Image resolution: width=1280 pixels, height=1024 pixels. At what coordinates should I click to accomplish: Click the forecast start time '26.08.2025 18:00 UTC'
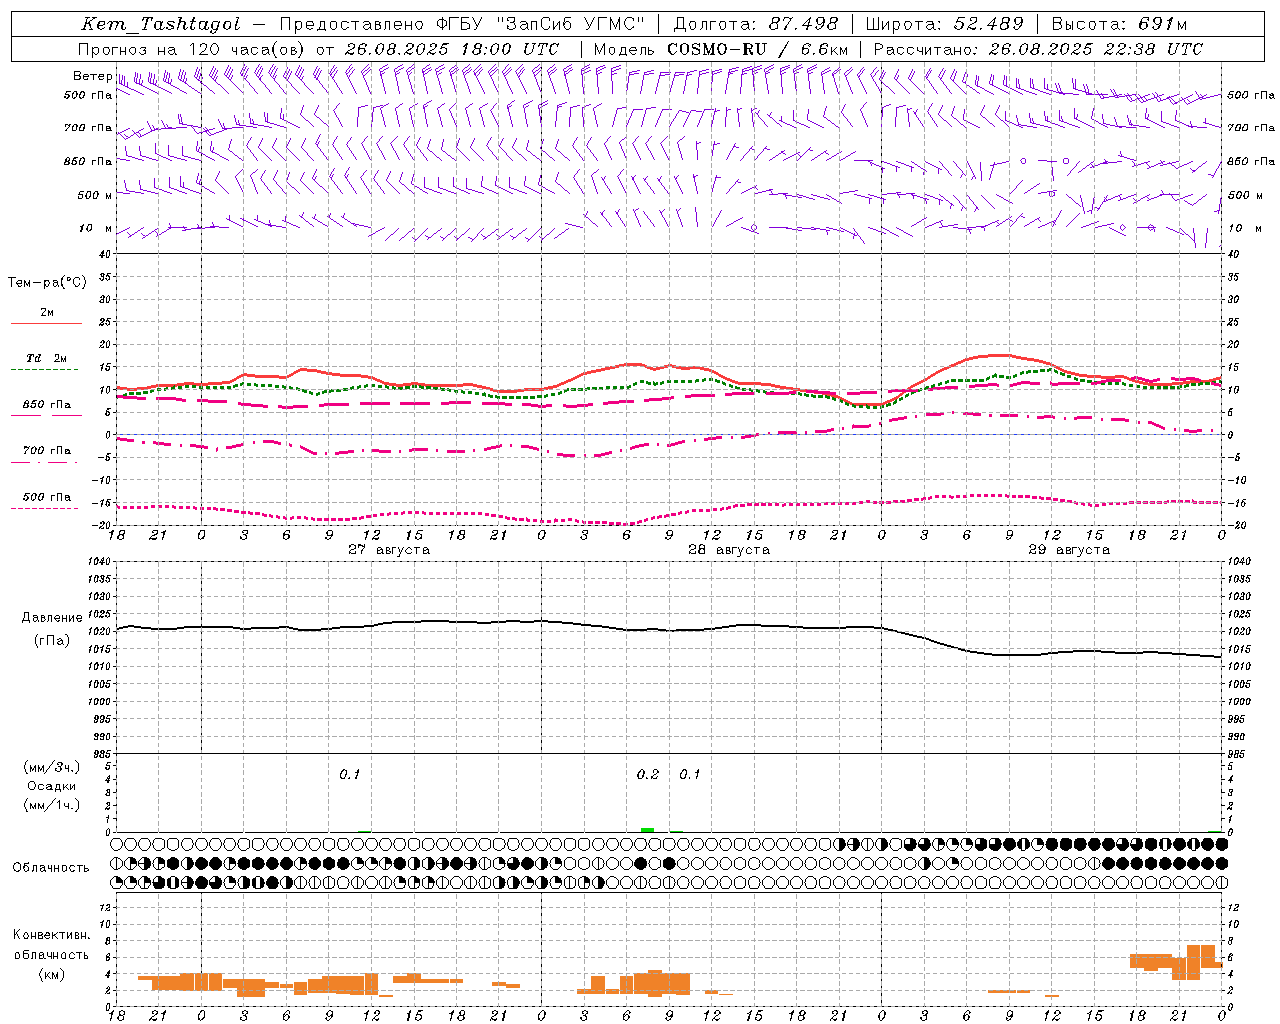pos(452,49)
